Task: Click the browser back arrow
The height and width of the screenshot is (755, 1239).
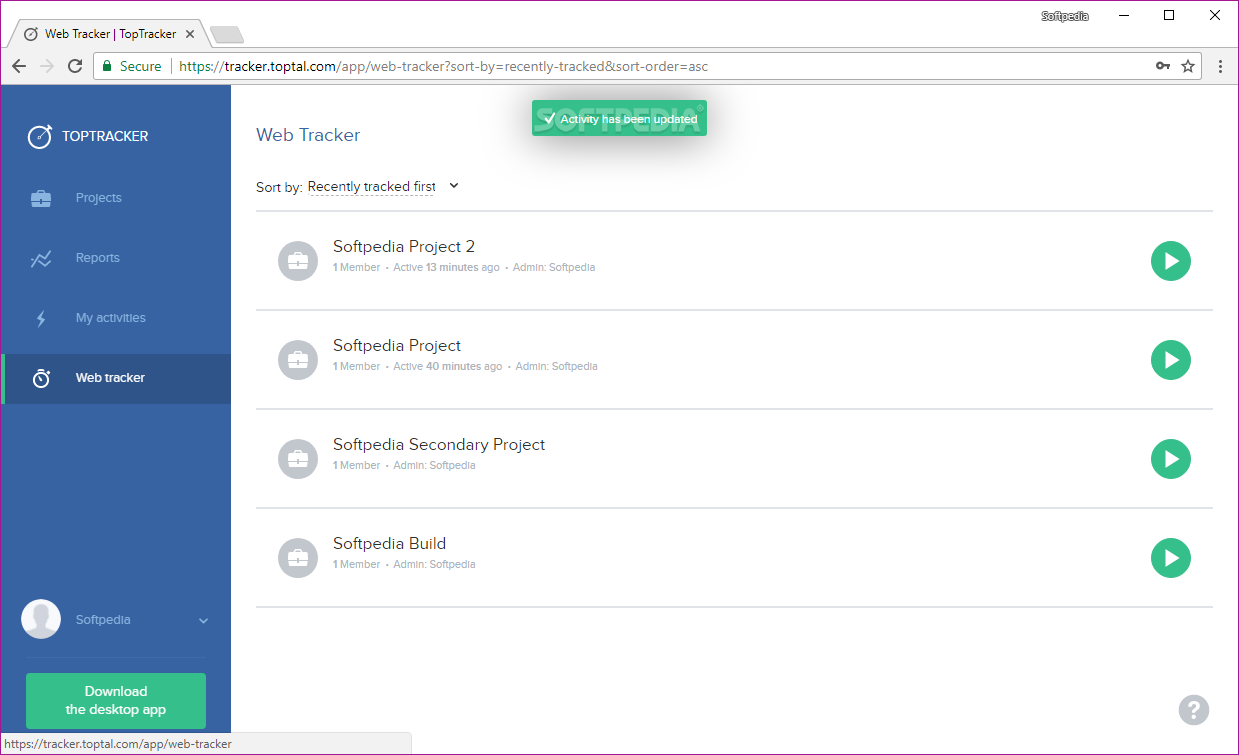Action: pos(19,66)
